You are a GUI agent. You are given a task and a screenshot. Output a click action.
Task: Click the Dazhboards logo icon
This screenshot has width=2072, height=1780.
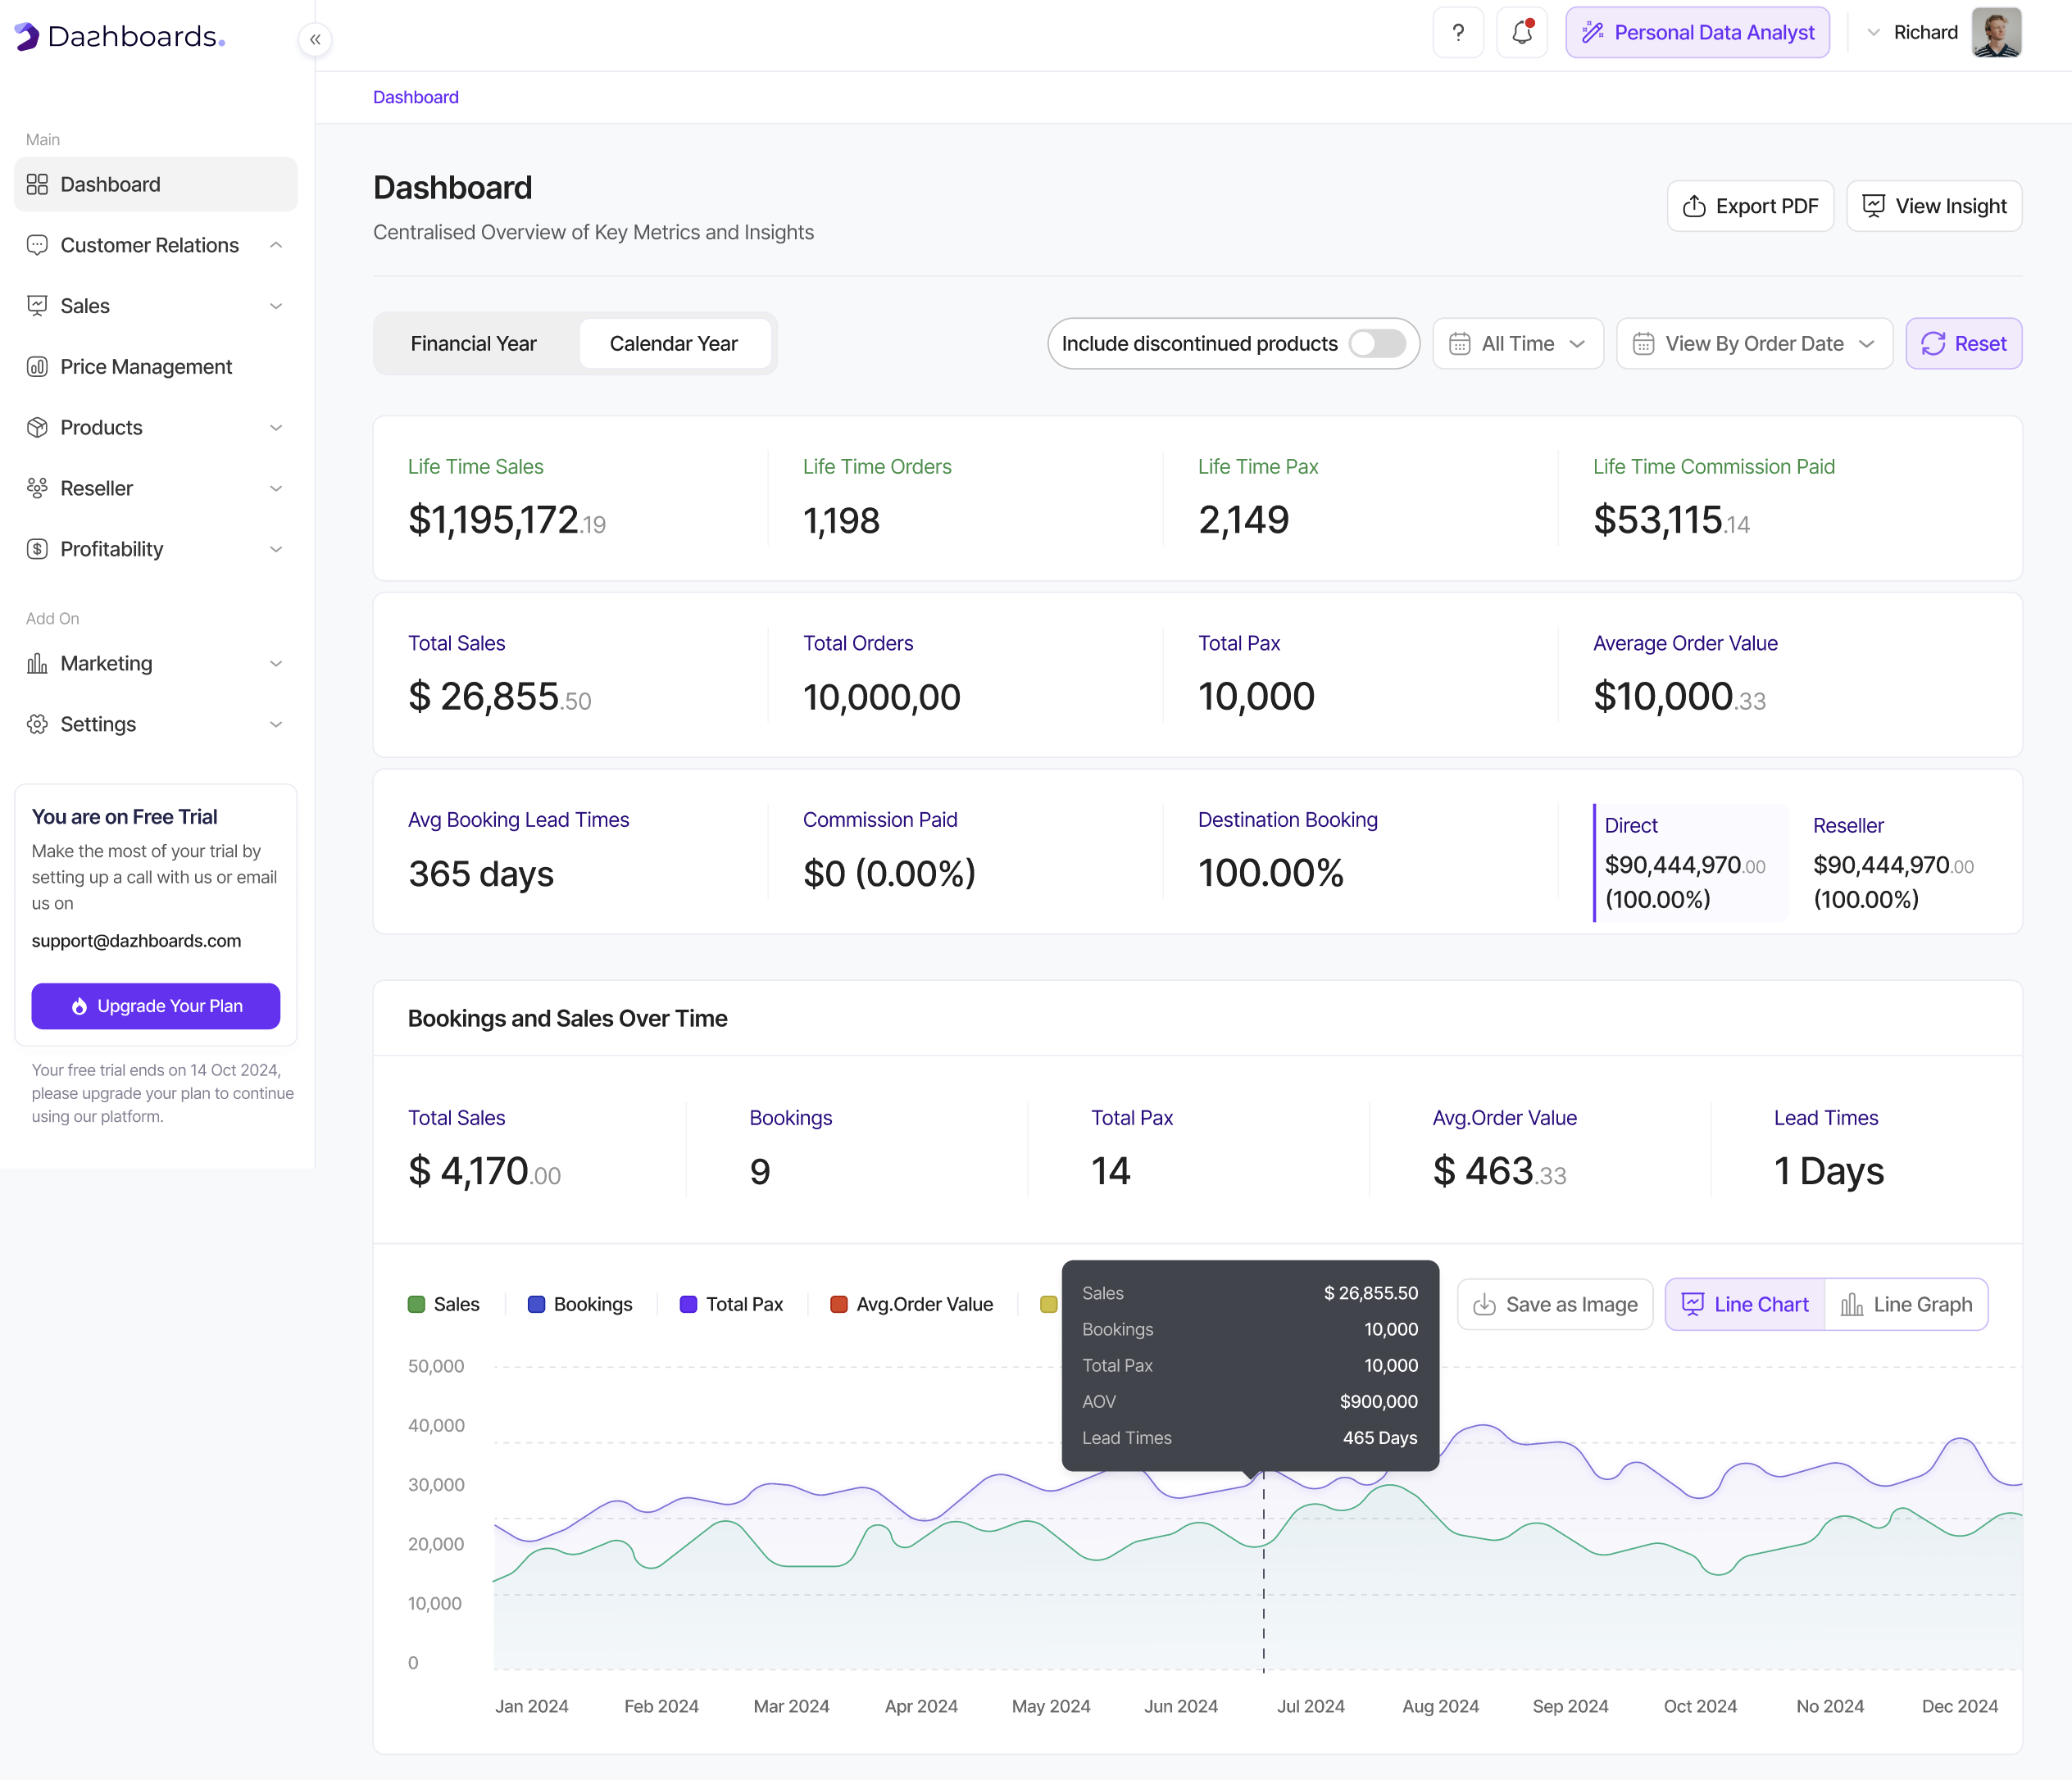pos(27,37)
